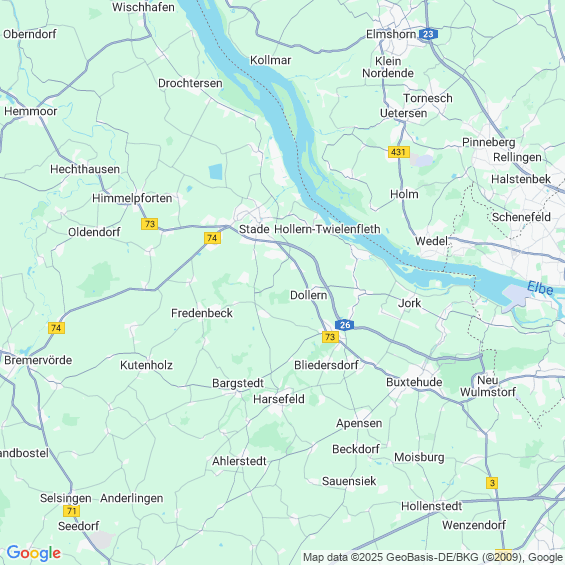
Task: Click the Harsefeld town label
Action: (x=279, y=399)
